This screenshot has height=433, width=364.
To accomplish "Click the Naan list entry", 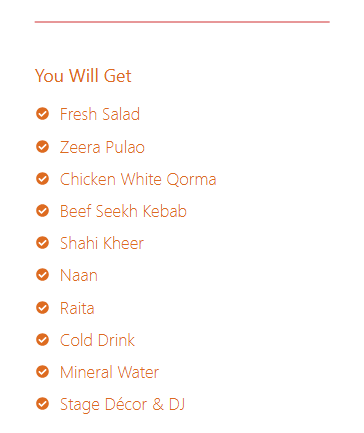I will [x=79, y=276].
